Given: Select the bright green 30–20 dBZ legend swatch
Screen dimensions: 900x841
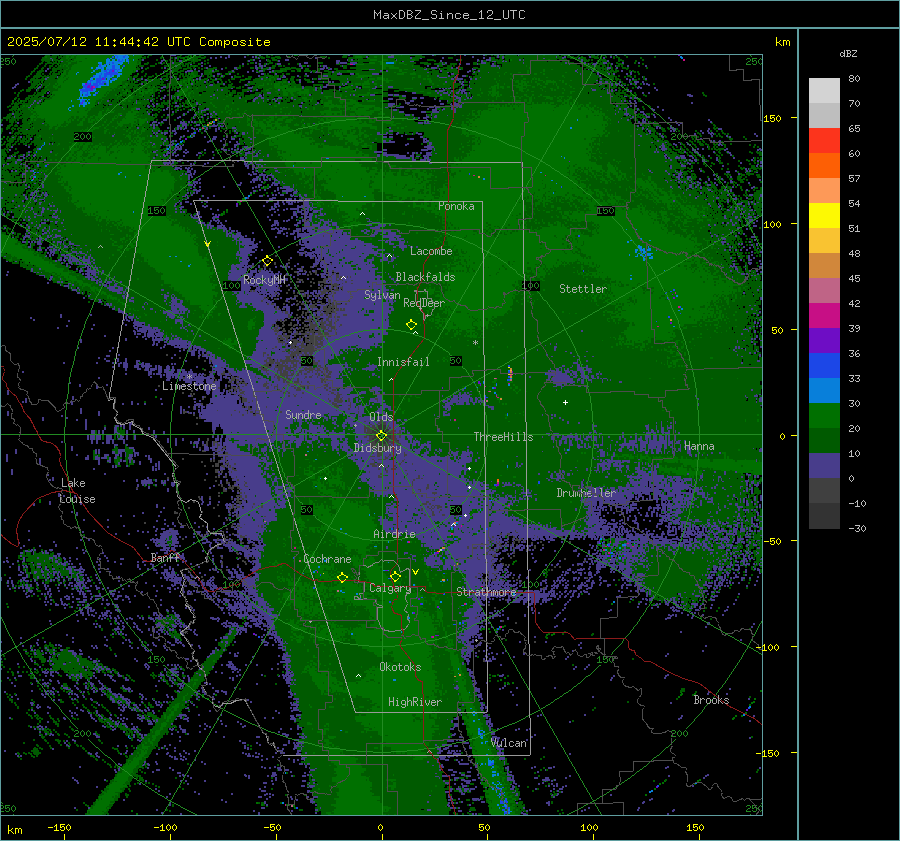Looking at the screenshot, I should tap(824, 416).
